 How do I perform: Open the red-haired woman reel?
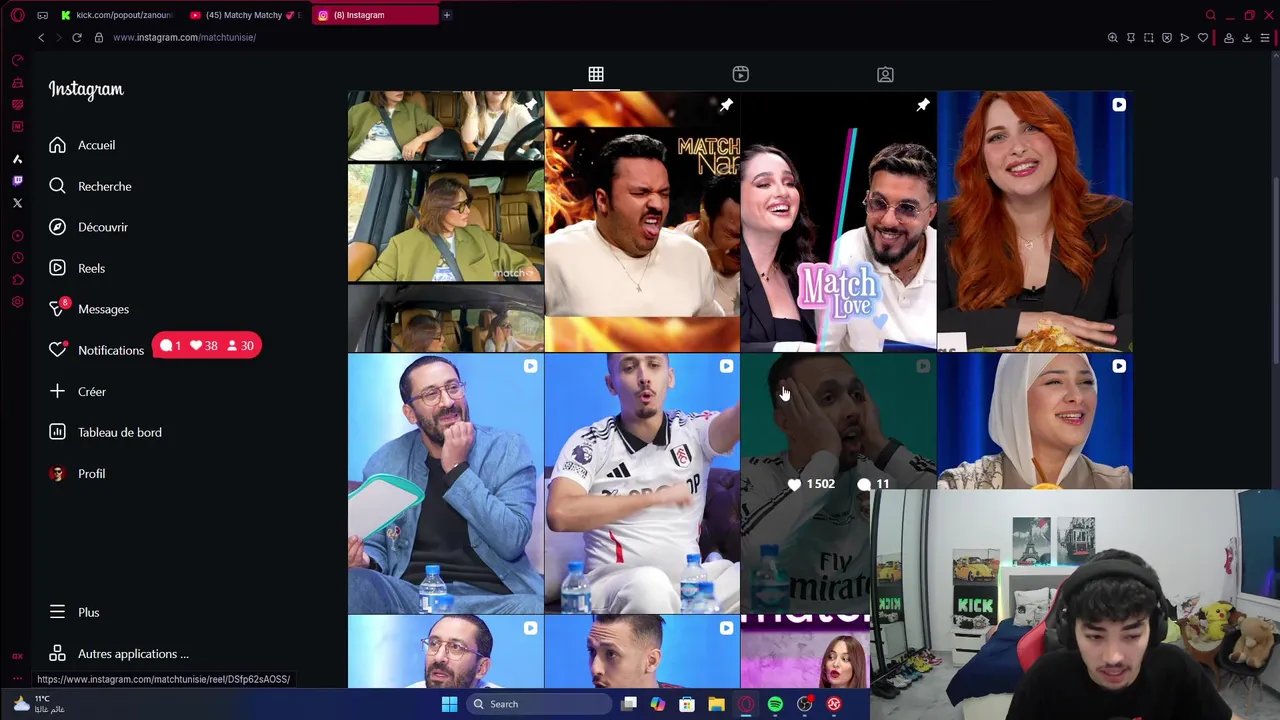[1034, 221]
